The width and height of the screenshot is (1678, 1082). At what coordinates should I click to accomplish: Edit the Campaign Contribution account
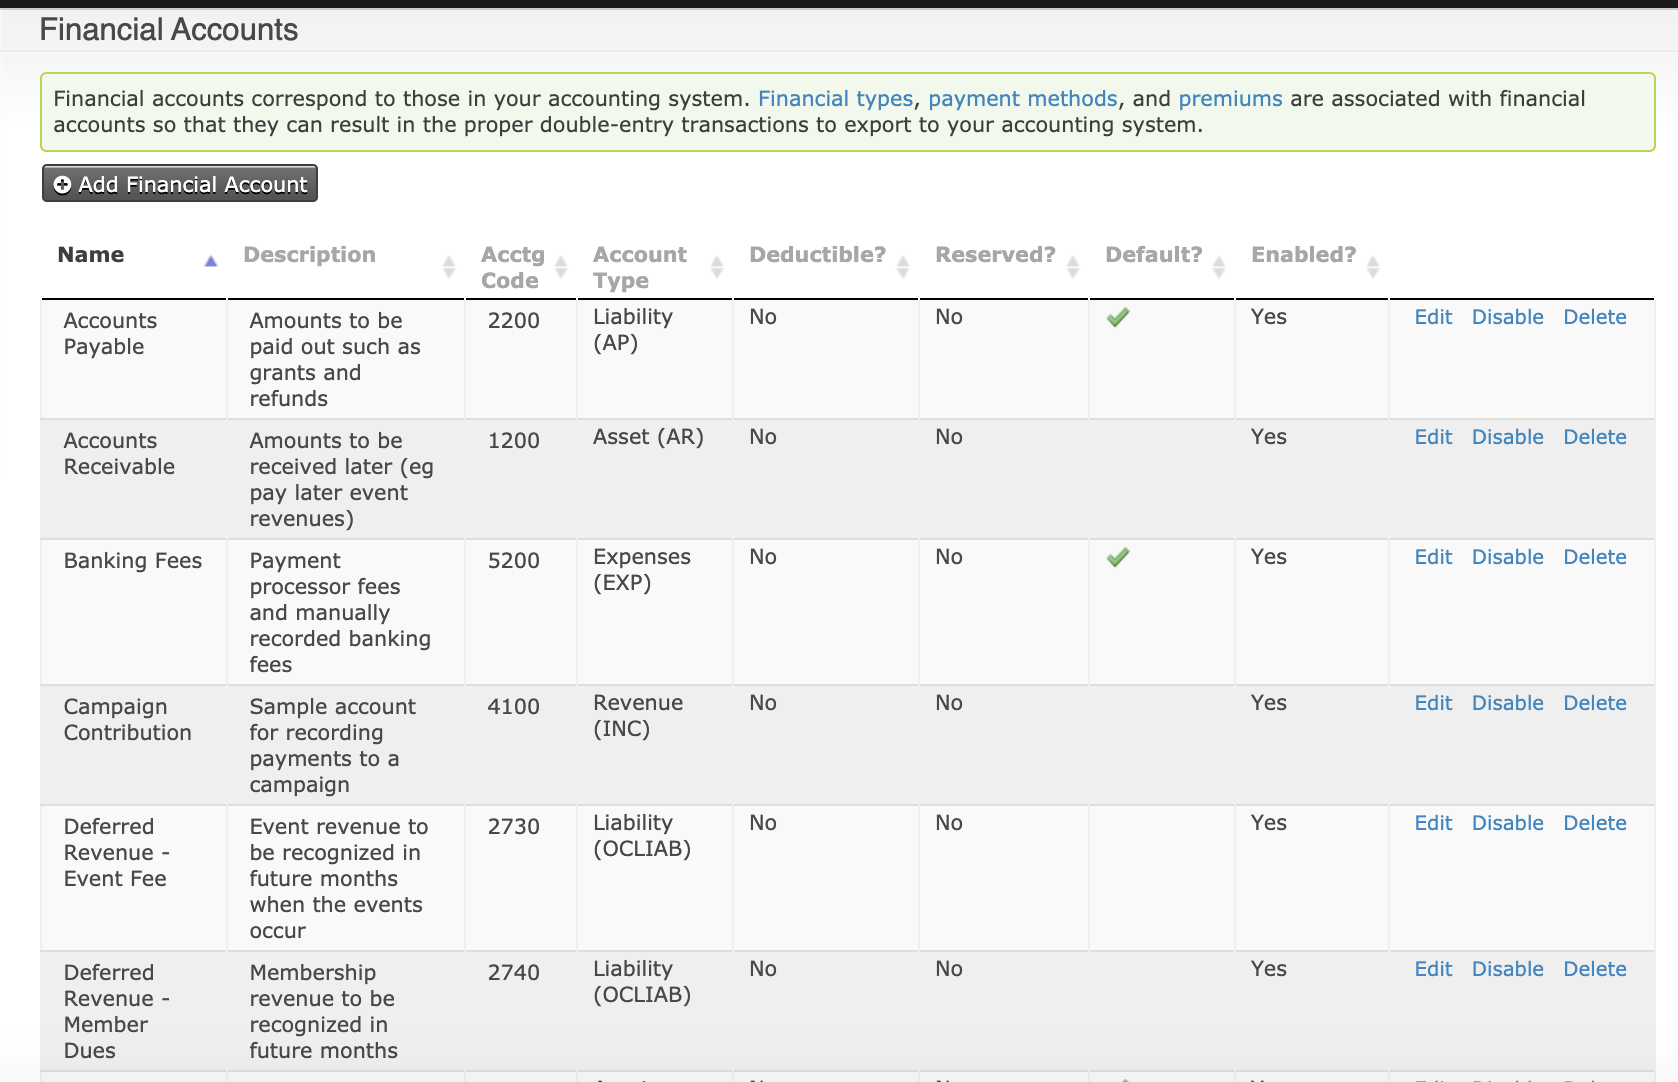coord(1433,703)
